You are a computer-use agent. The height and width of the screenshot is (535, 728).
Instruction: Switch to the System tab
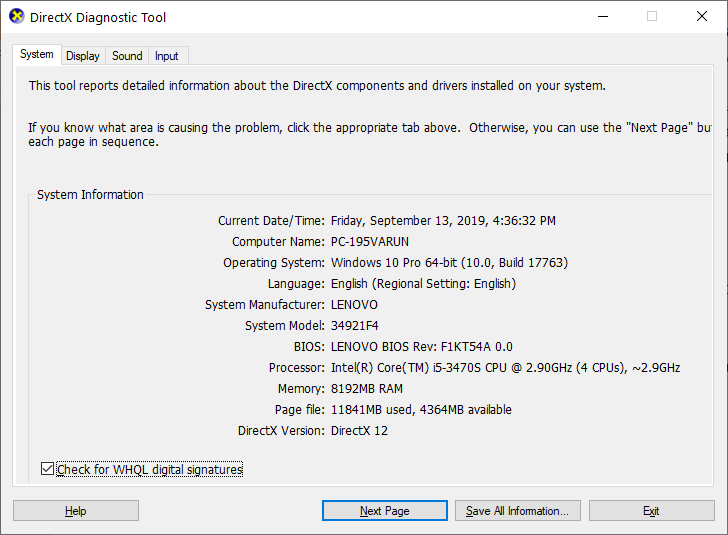(x=37, y=54)
